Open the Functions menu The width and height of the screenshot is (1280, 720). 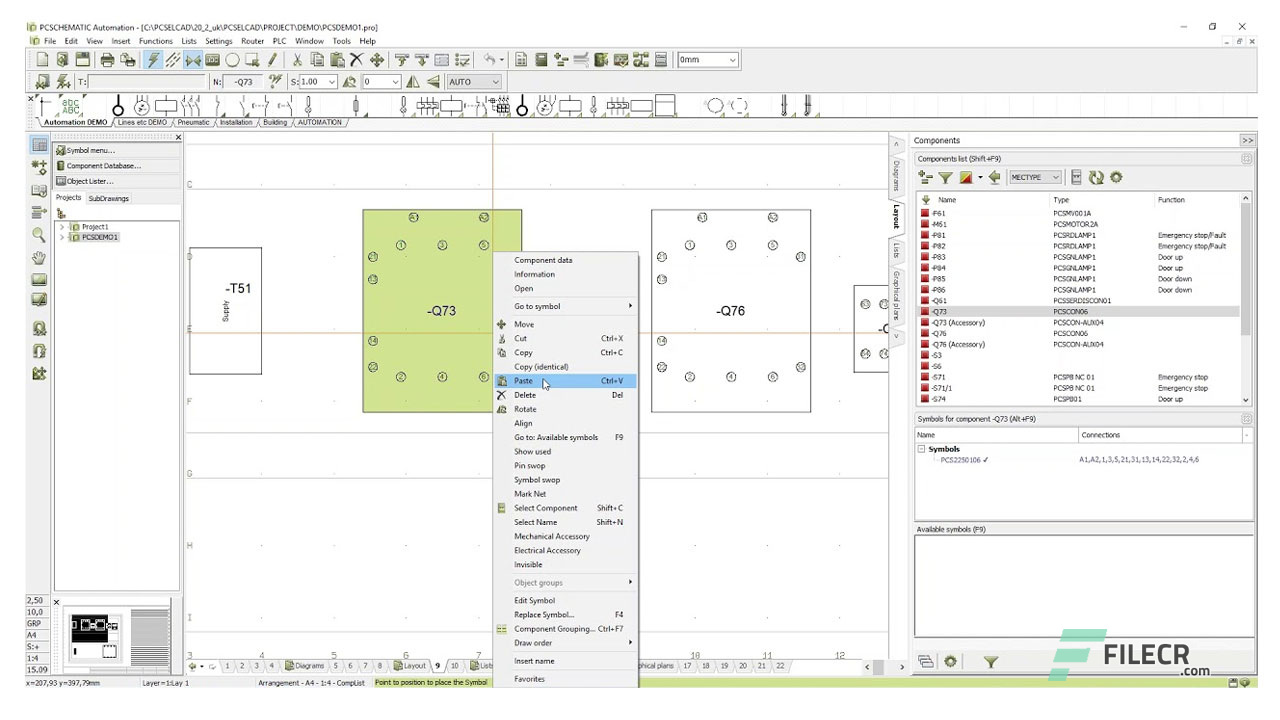click(x=155, y=41)
